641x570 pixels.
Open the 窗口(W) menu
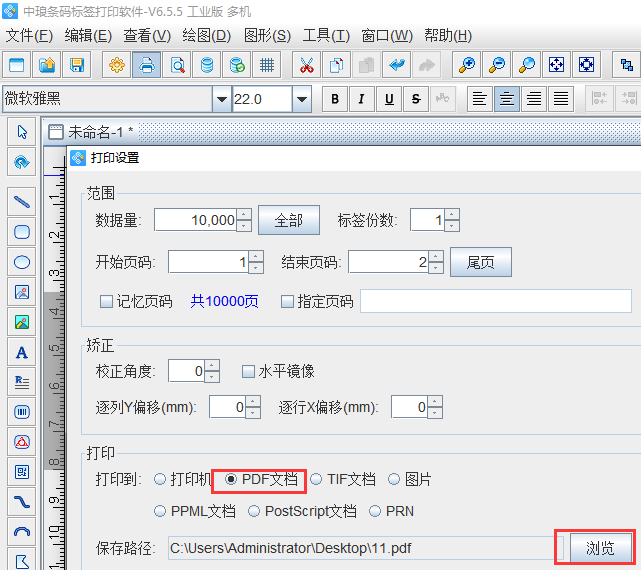pyautogui.click(x=387, y=36)
